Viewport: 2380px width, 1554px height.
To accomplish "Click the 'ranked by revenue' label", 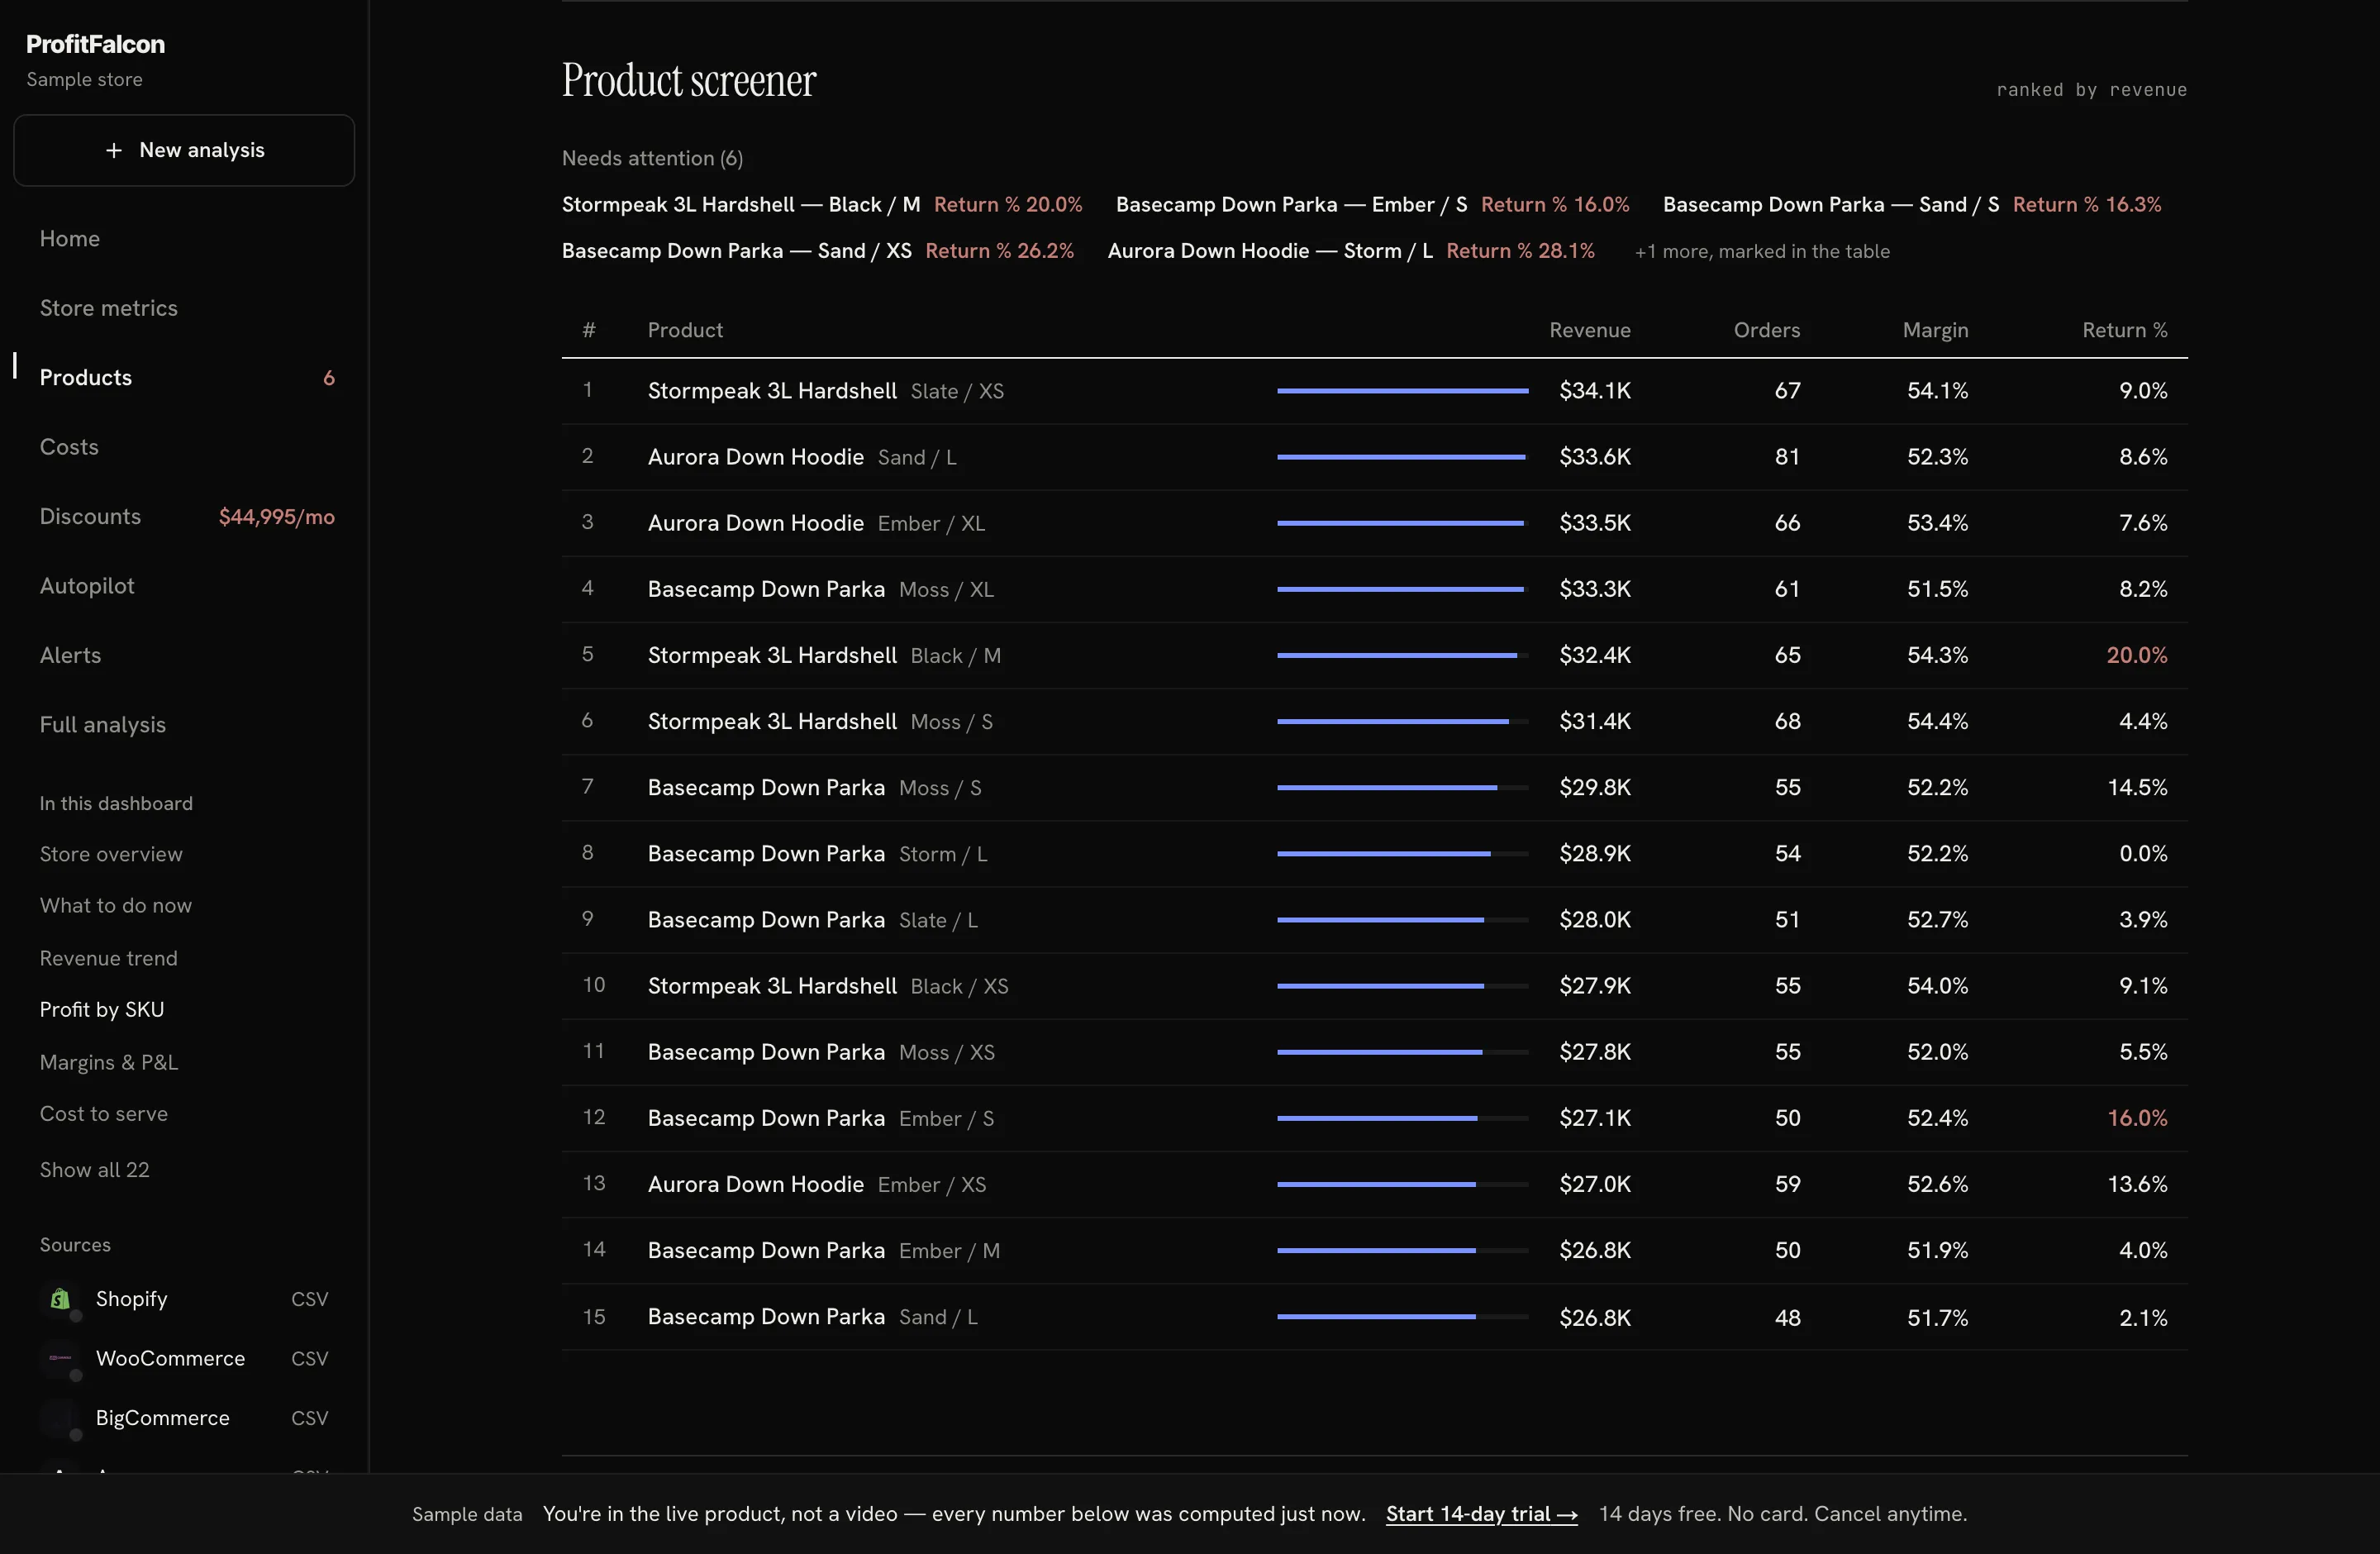I will click(x=2092, y=89).
